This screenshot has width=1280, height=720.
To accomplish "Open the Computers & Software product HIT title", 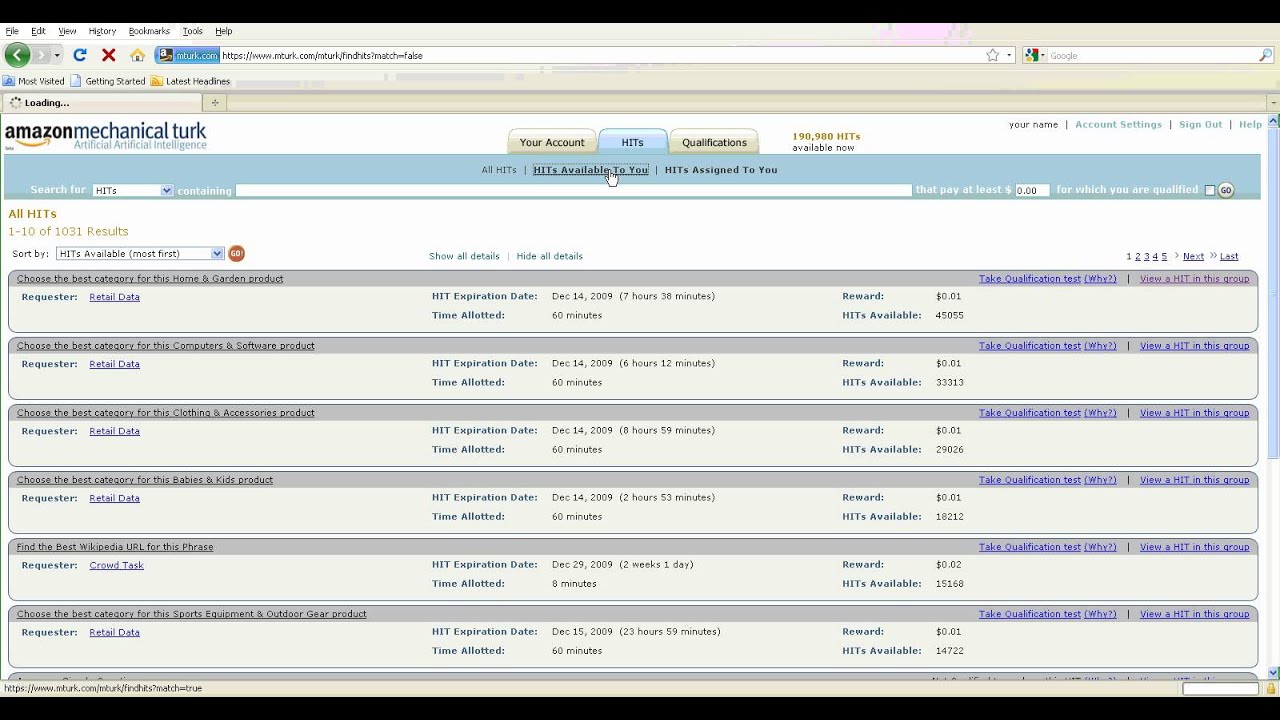I will click(x=166, y=346).
